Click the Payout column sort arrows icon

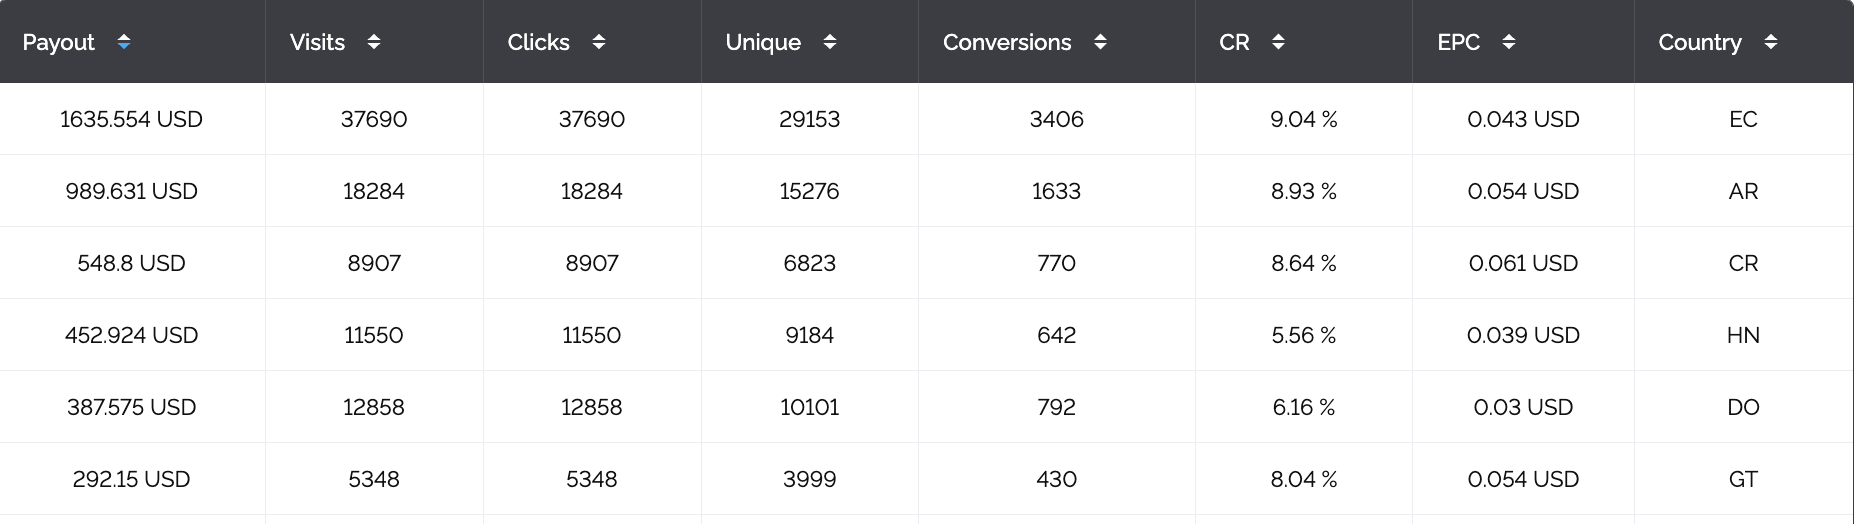click(x=124, y=42)
